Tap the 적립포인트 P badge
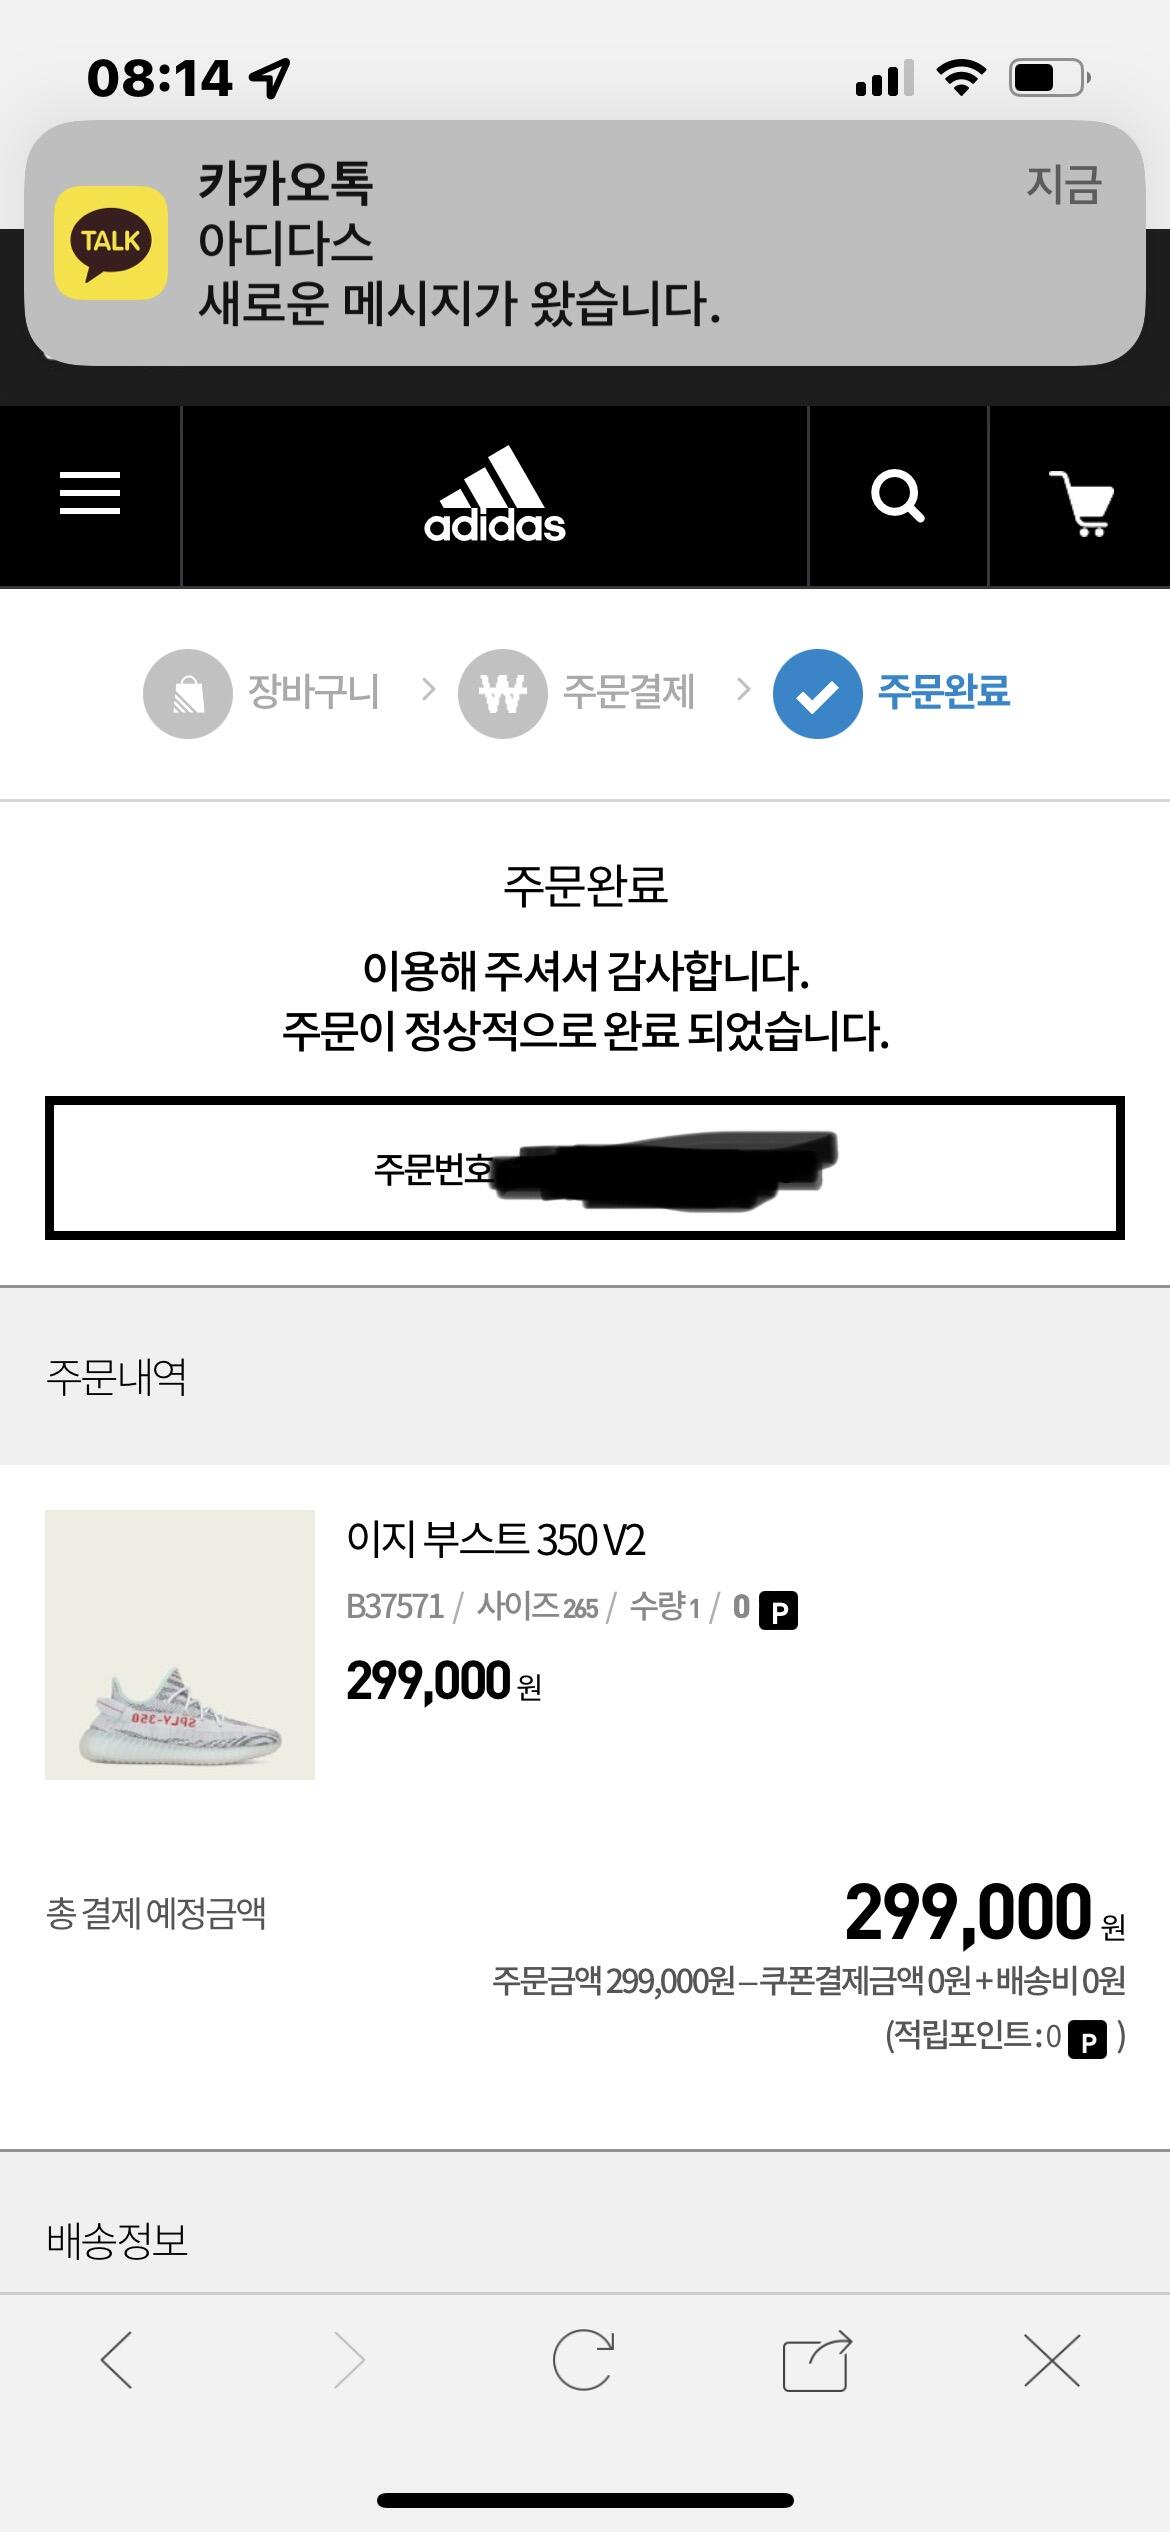 pyautogui.click(x=1087, y=2040)
